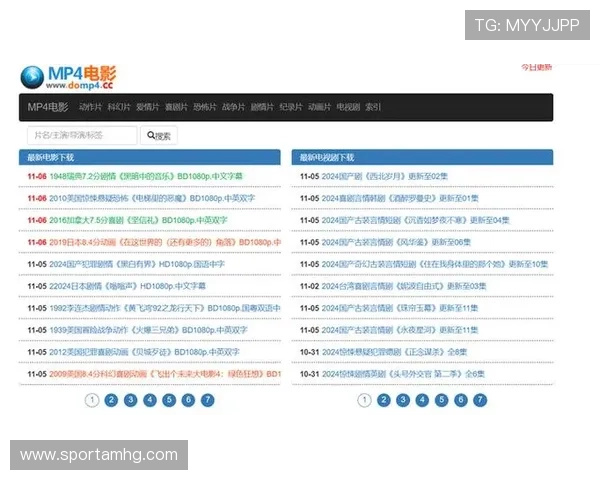The width and height of the screenshot is (600, 480).
Task: Open the www.domp4.cc logo text link
Action: coord(80,85)
